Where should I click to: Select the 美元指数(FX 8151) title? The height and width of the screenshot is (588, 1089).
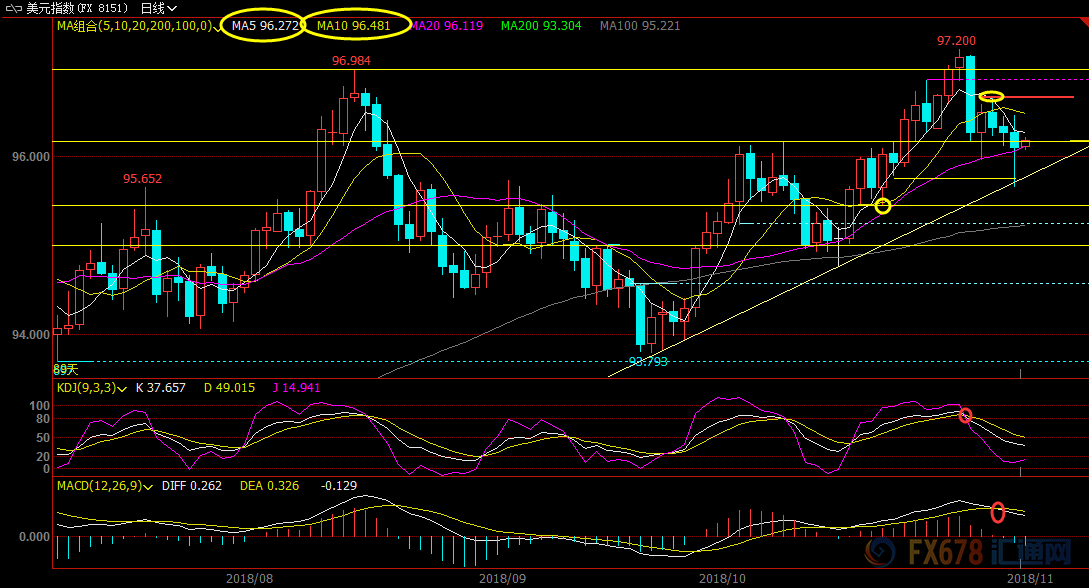(x=77, y=8)
